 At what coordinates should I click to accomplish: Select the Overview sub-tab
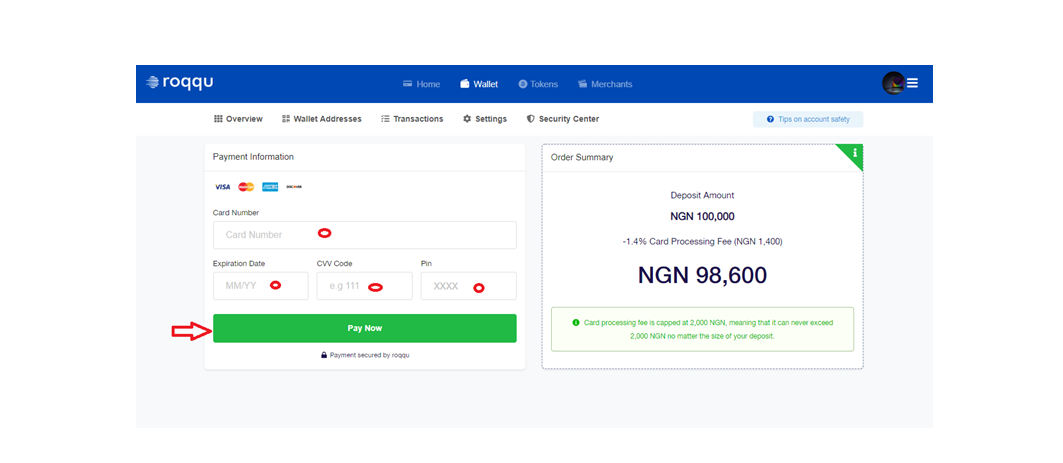(238, 119)
